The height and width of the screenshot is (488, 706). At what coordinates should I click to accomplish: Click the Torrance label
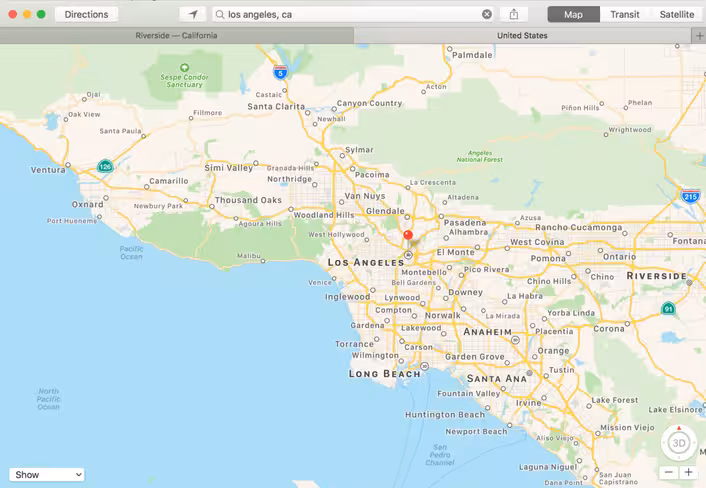pyautogui.click(x=354, y=344)
